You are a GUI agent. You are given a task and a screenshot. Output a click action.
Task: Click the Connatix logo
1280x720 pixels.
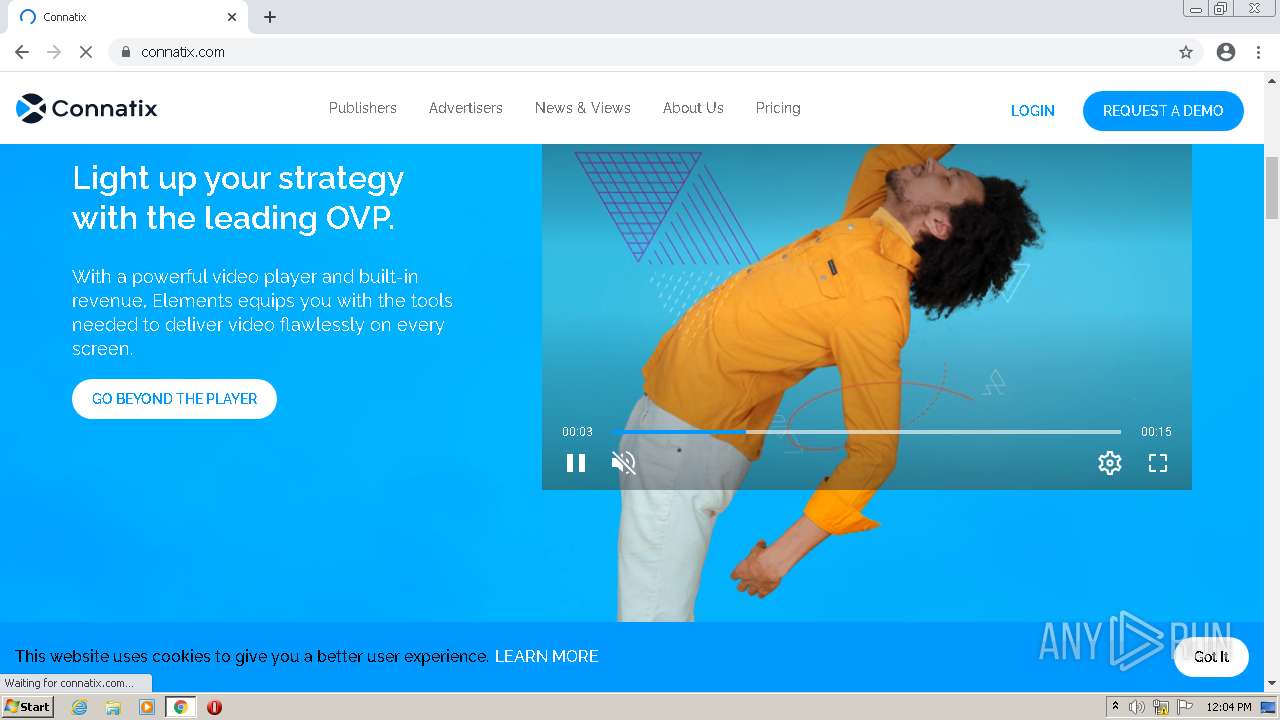(x=87, y=108)
